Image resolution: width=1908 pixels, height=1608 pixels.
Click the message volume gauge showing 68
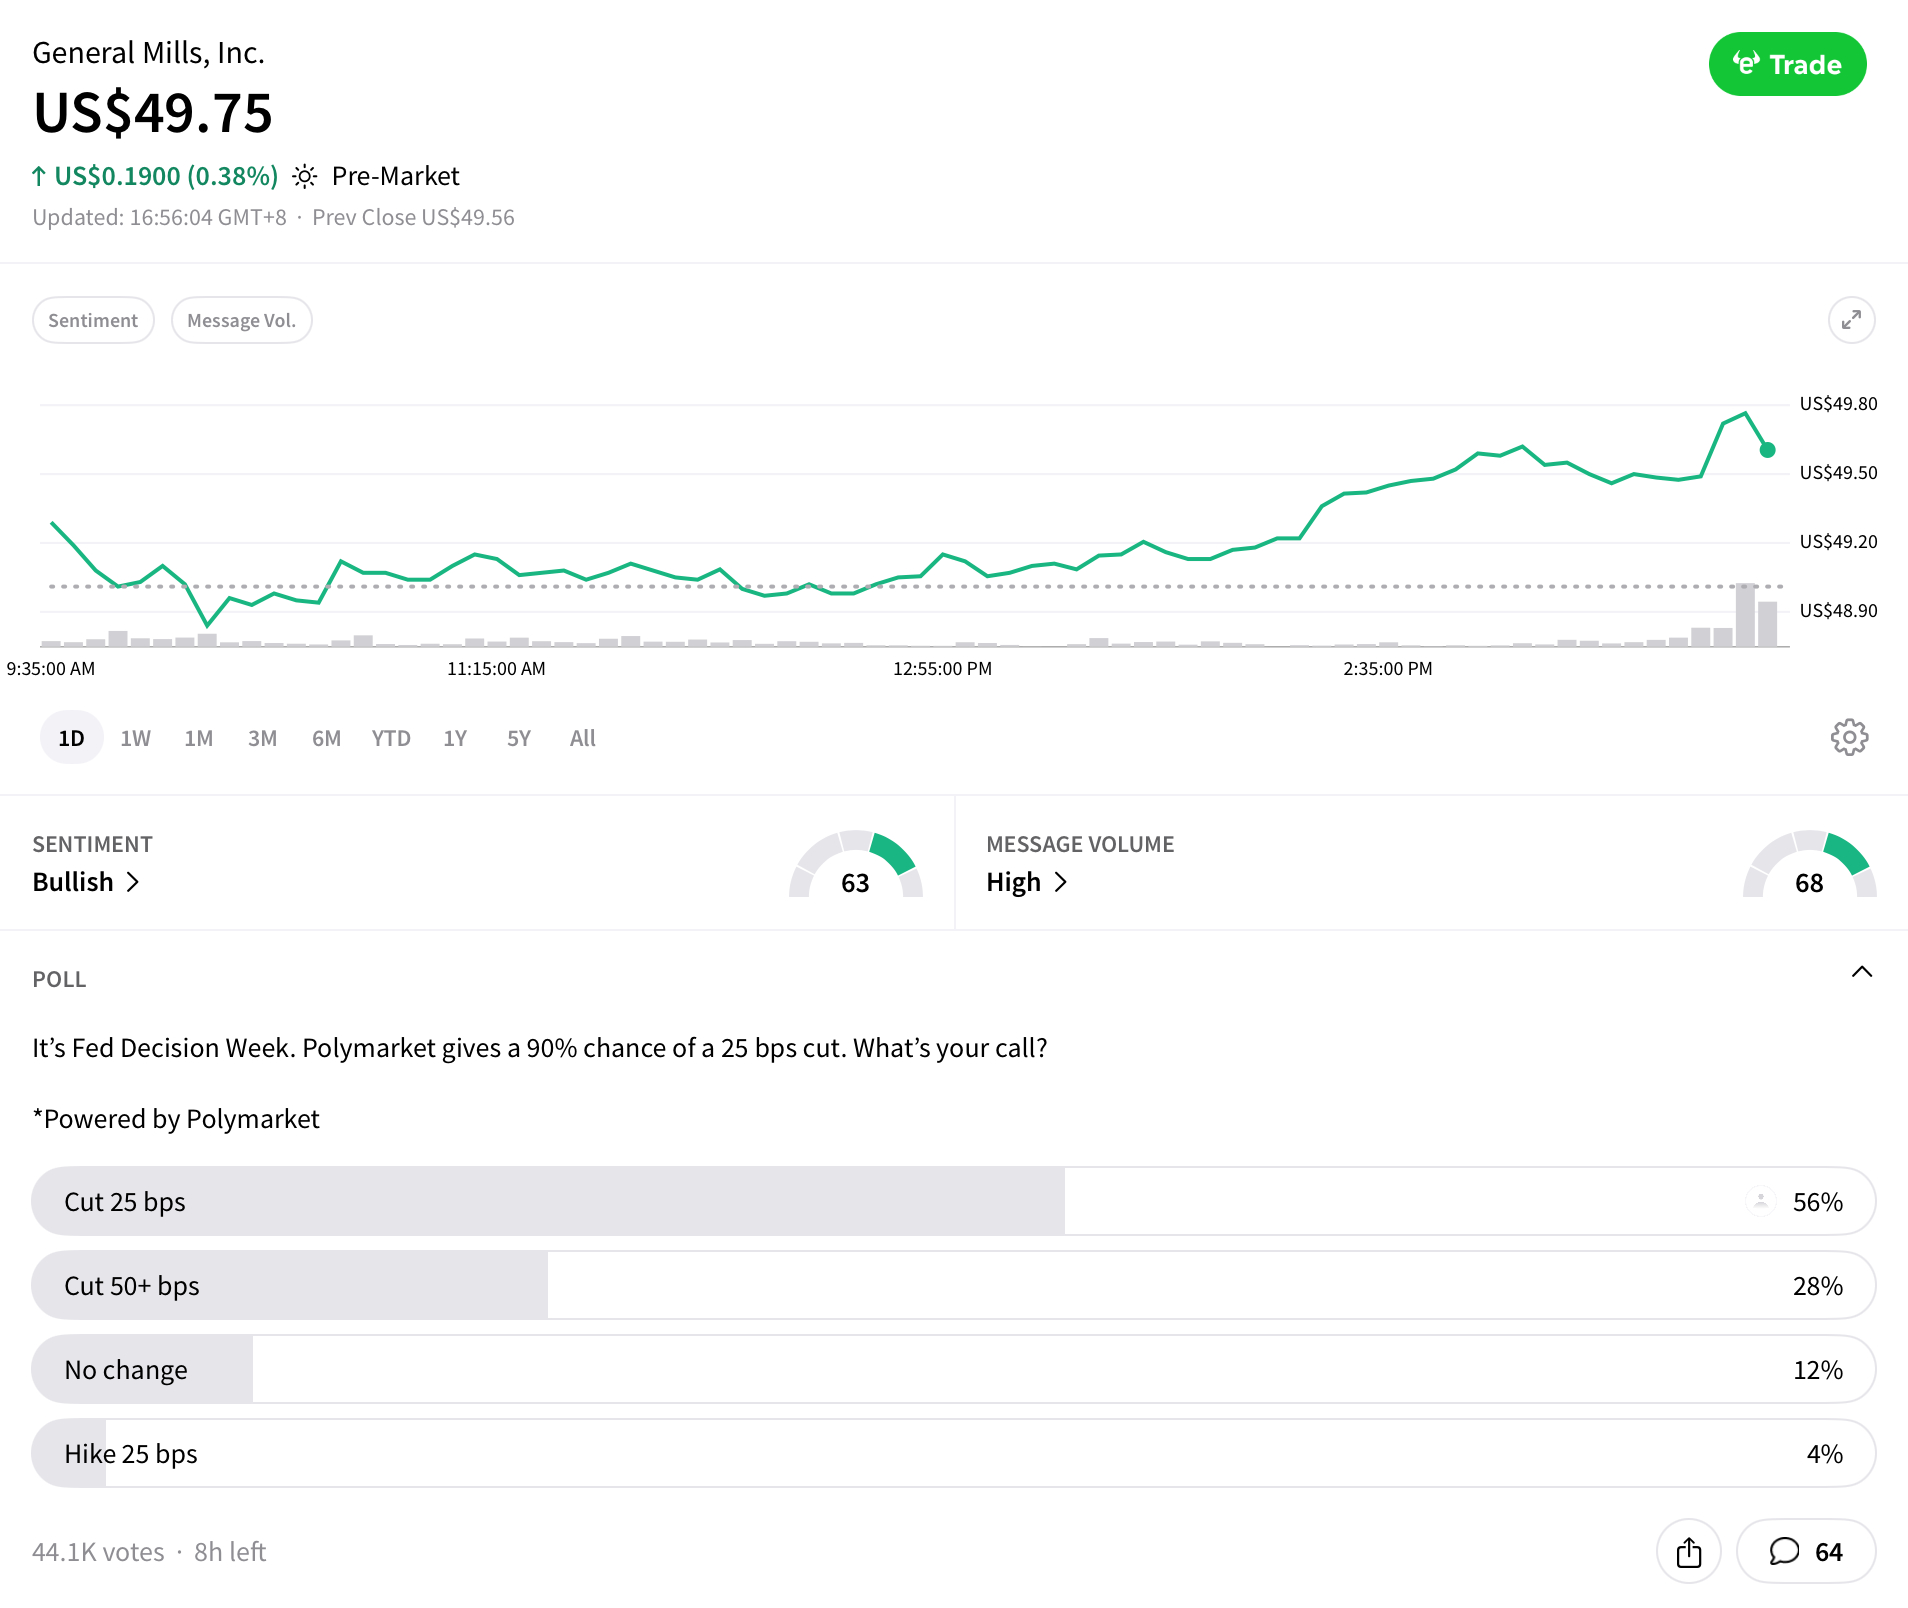pyautogui.click(x=1808, y=867)
